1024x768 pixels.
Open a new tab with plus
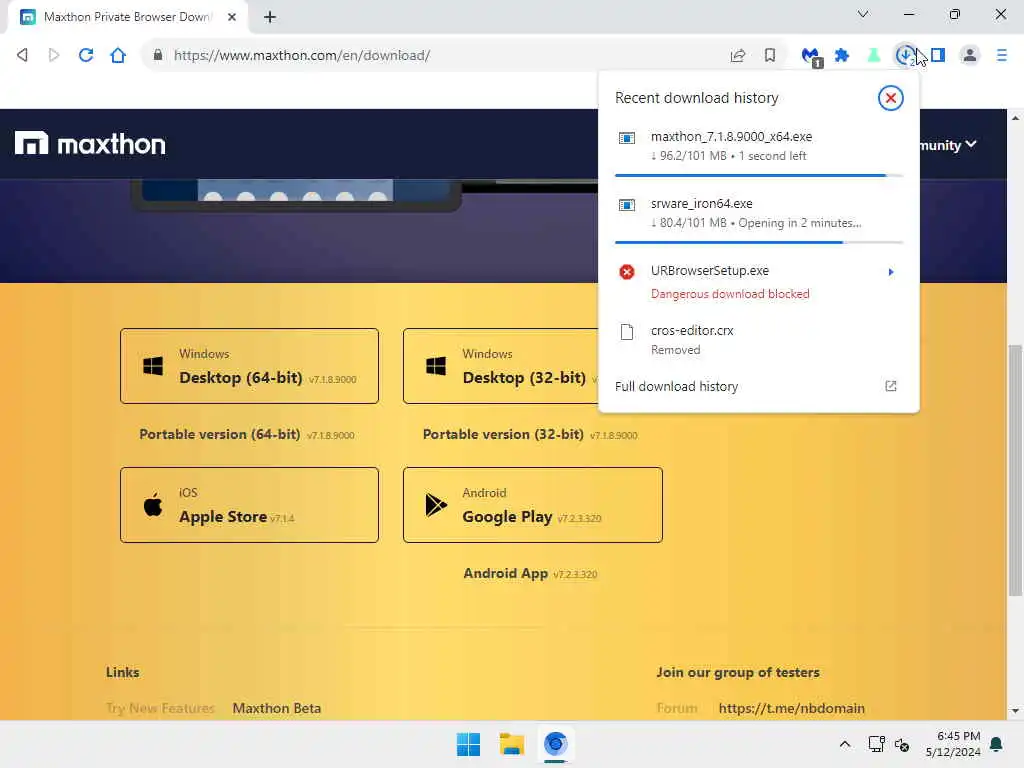tap(270, 17)
